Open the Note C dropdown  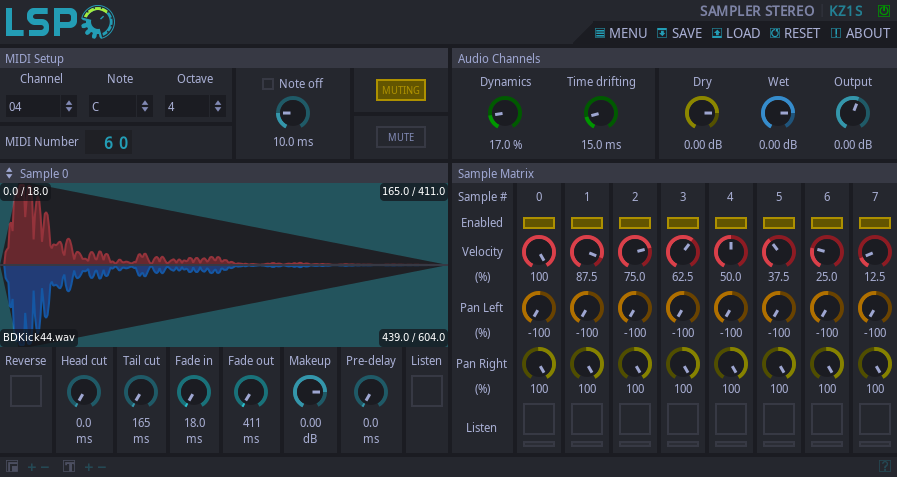pyautogui.click(x=120, y=106)
